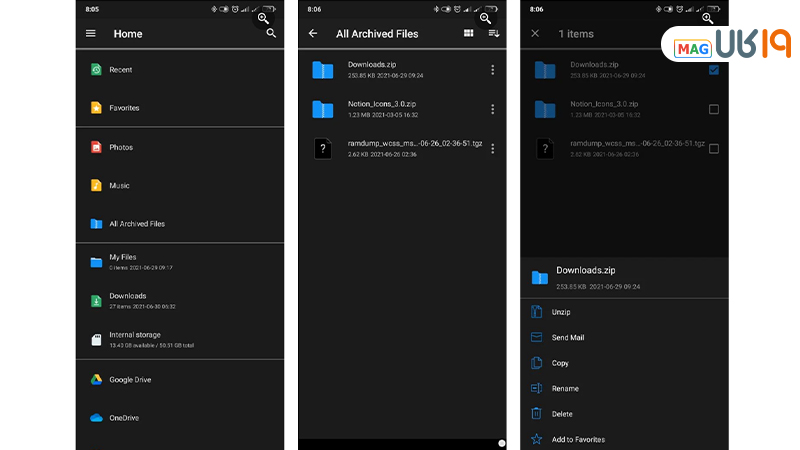Image resolution: width=800 pixels, height=450 pixels.
Task: Open OneDrive cloud storage
Action: tap(123, 418)
